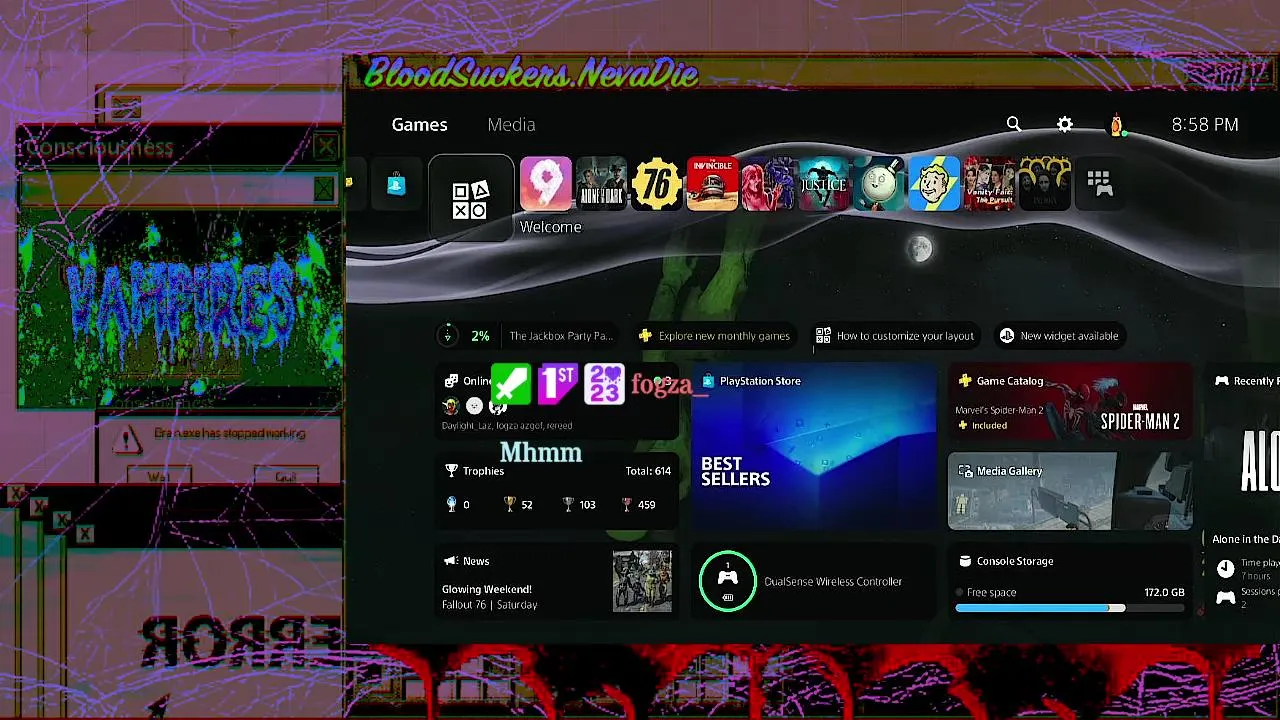Click DualSense Wireless Controller label
This screenshot has height=720, width=1280.
coord(833,581)
